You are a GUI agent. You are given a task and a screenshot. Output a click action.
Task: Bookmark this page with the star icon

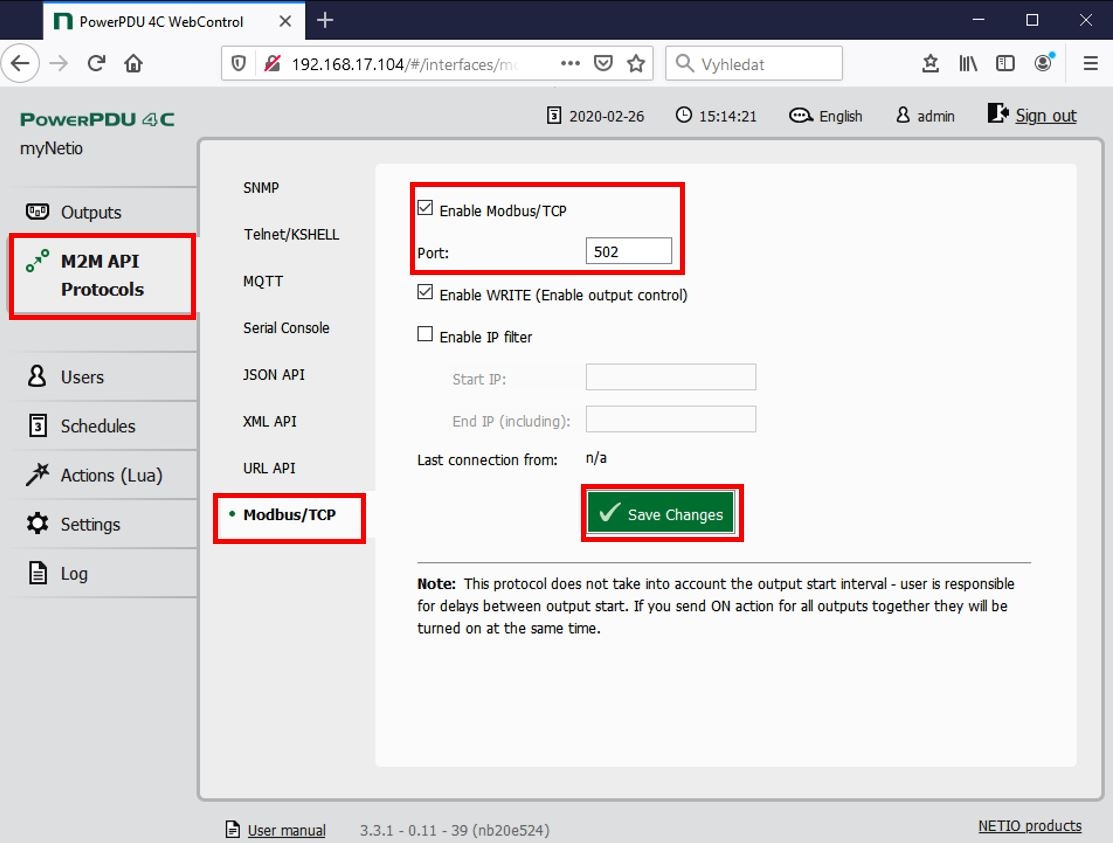tap(636, 64)
